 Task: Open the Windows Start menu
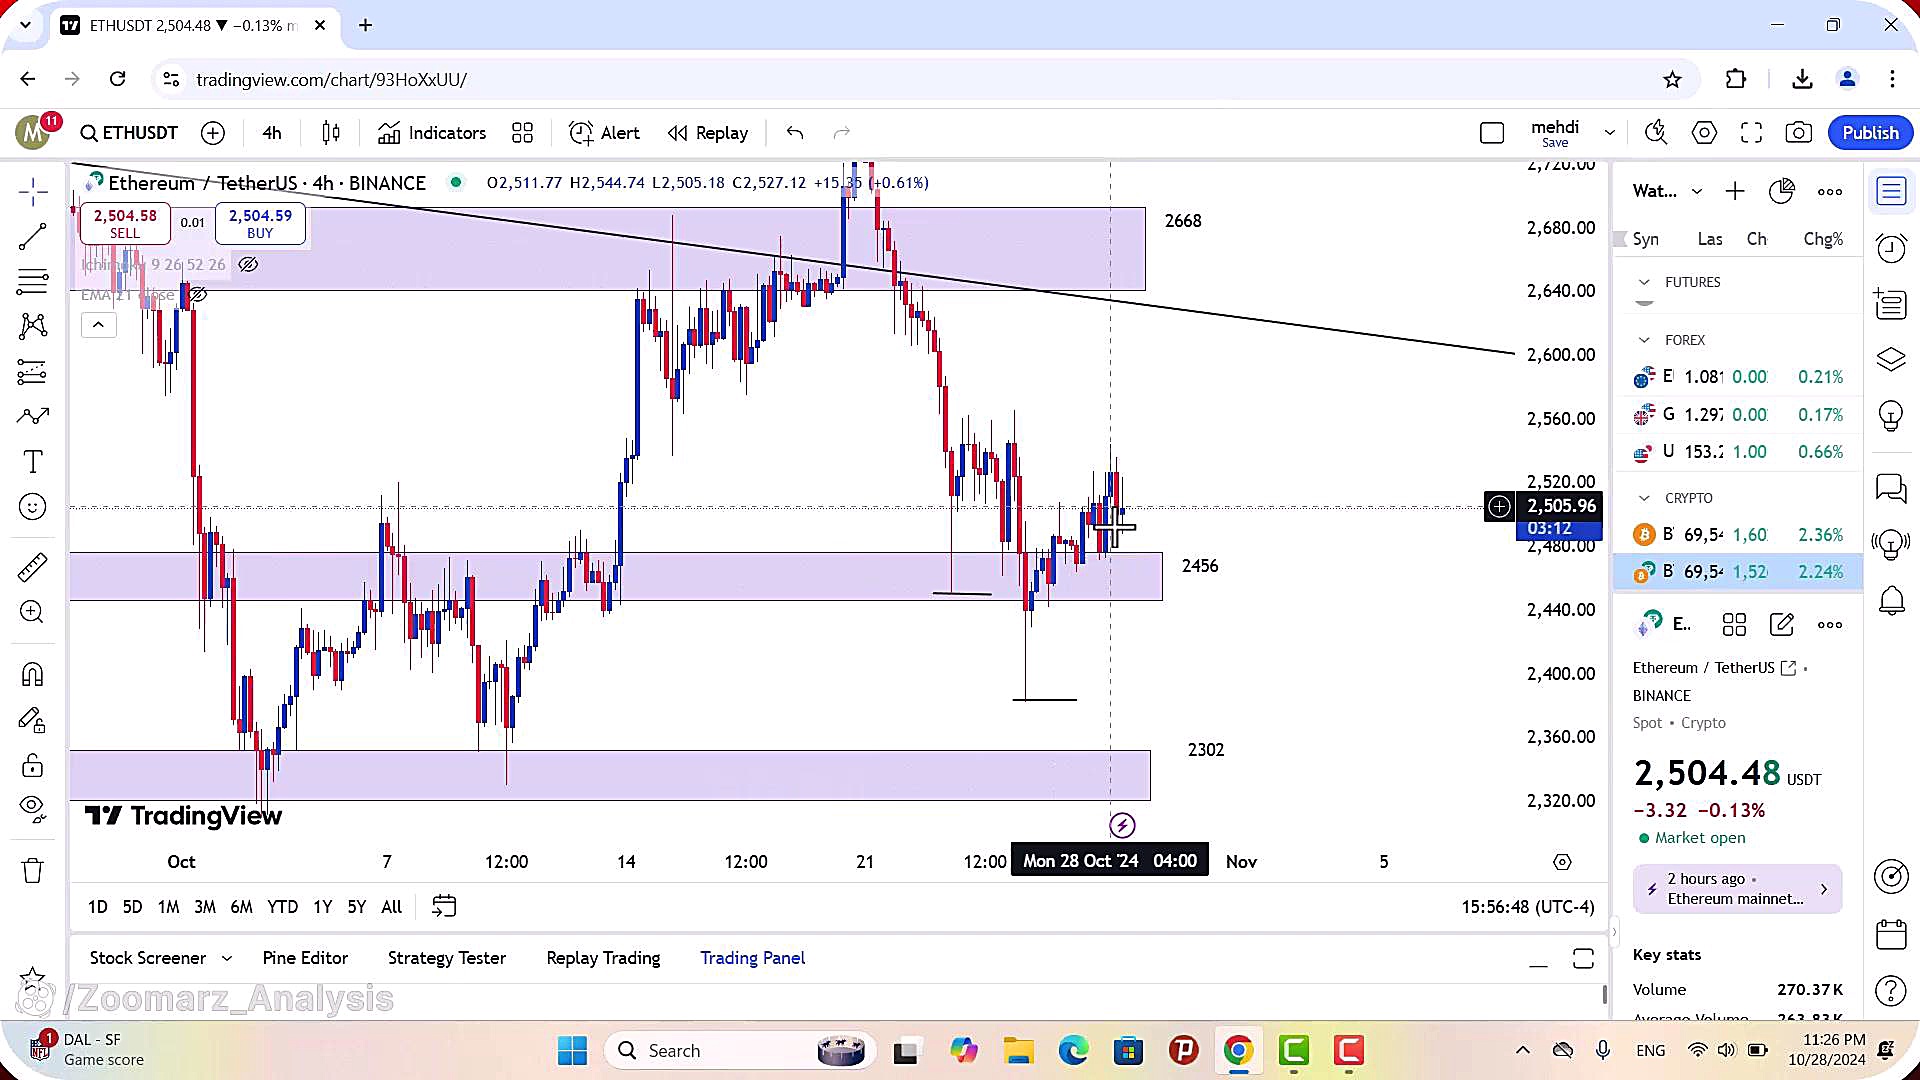pos(572,1050)
